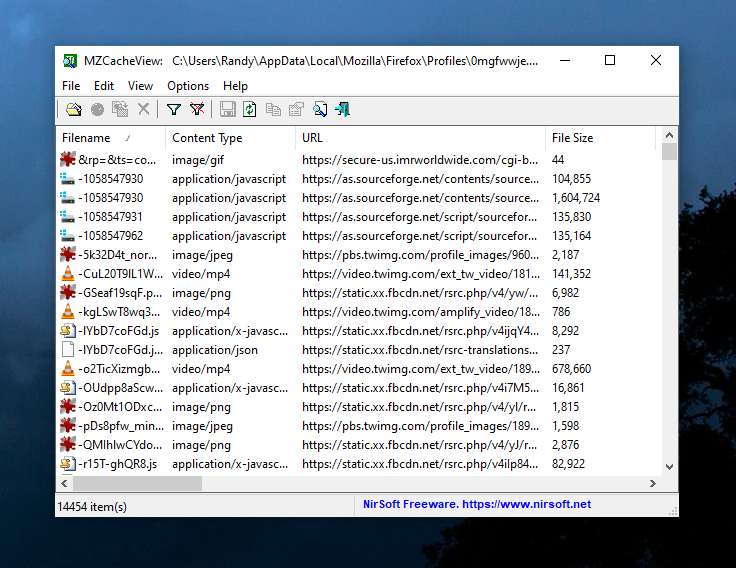This screenshot has width=736, height=568.
Task: Open the View menu
Action: click(140, 86)
